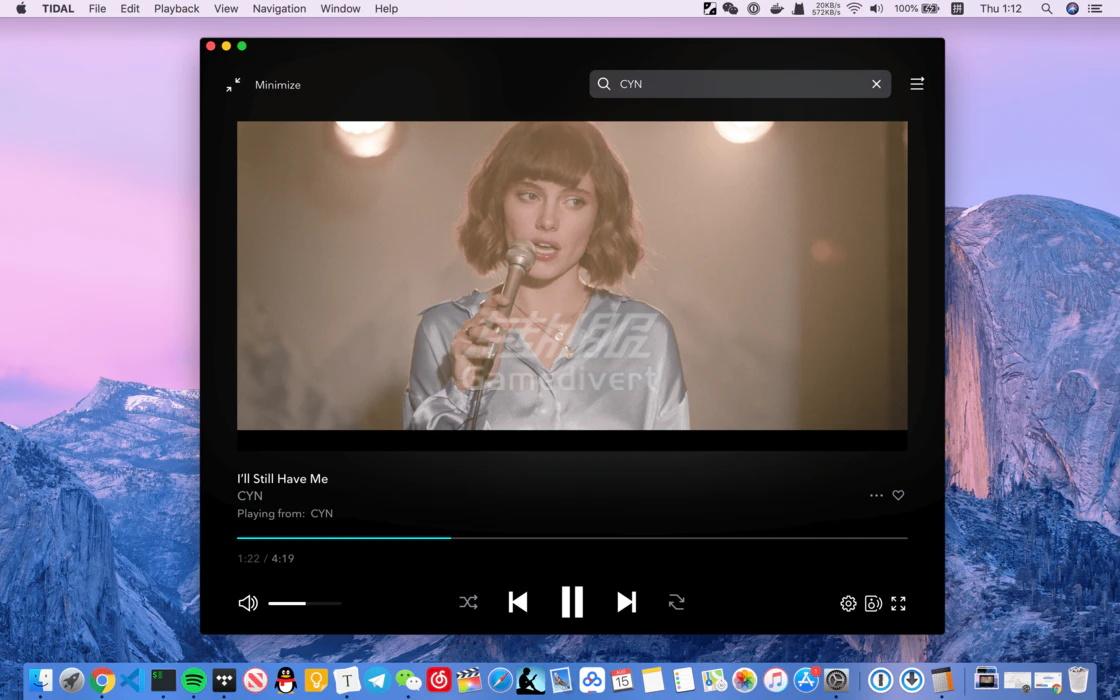Open the TIDAL application menu

(x=58, y=9)
